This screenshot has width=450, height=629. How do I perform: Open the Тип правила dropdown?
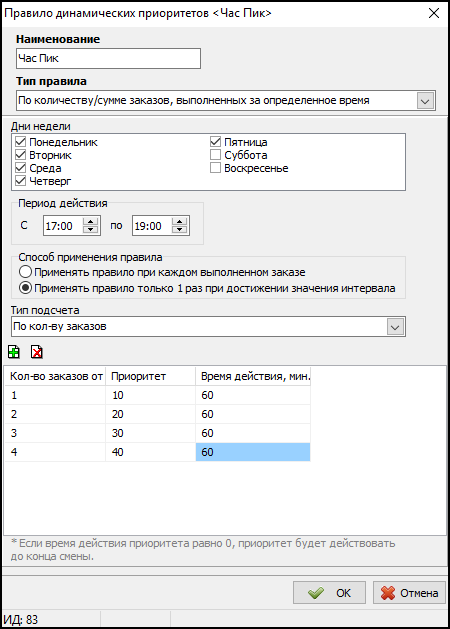click(x=425, y=101)
